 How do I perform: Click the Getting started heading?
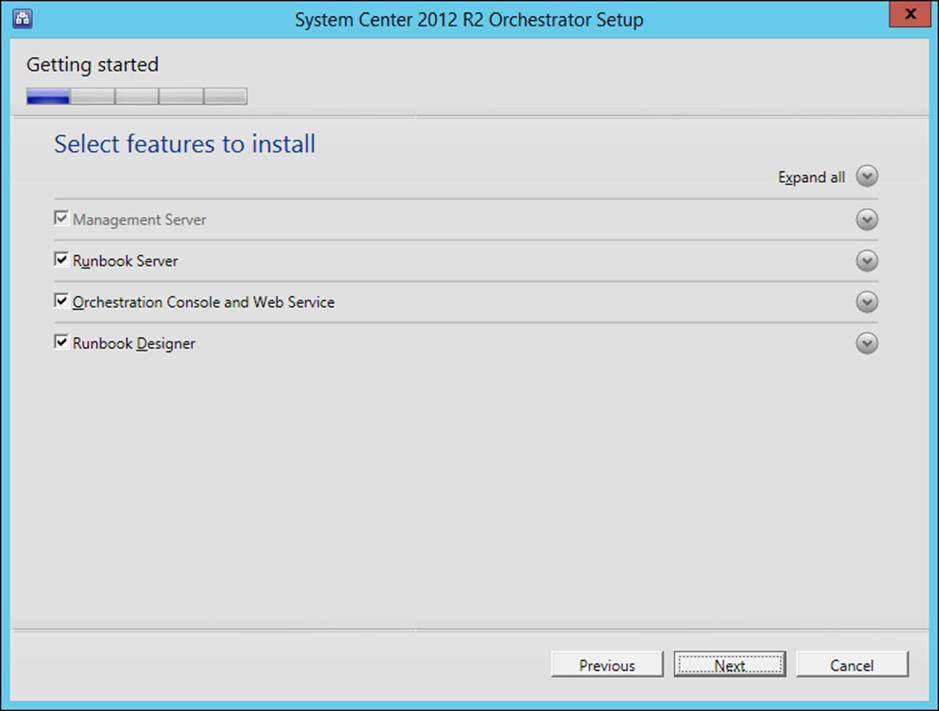(x=93, y=65)
